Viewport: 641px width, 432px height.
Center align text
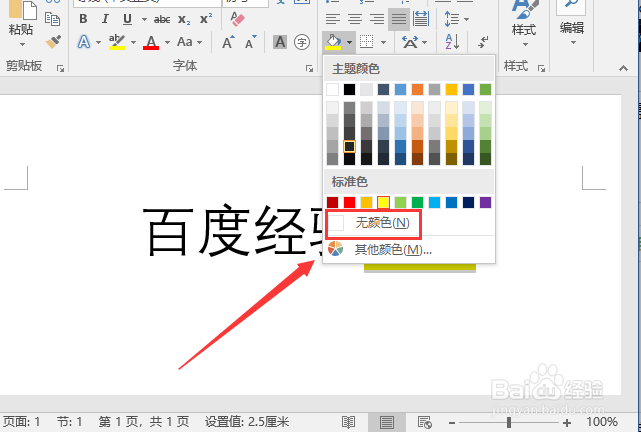[354, 19]
